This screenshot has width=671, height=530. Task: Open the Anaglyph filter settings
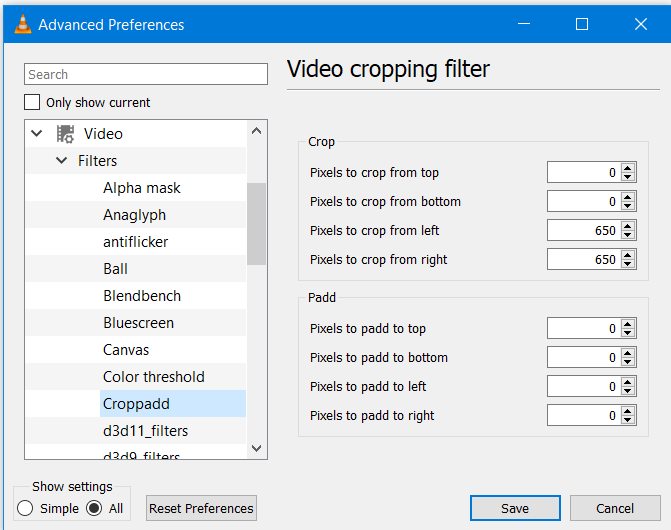pos(134,215)
